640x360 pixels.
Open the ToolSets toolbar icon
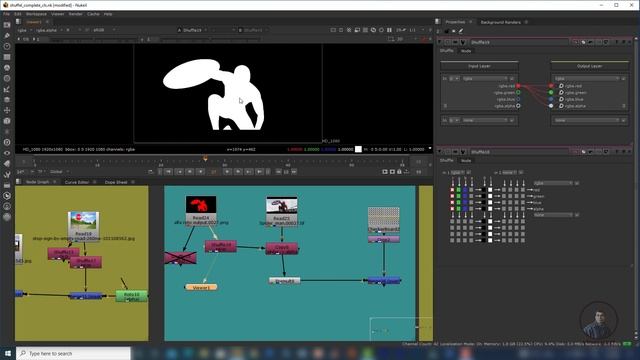(x=7, y=174)
